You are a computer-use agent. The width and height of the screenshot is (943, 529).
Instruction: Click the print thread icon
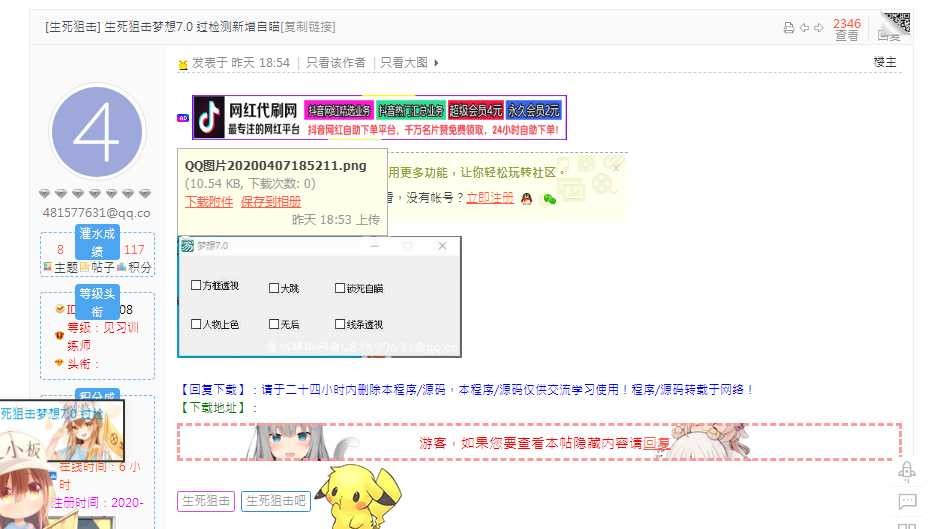coord(788,28)
